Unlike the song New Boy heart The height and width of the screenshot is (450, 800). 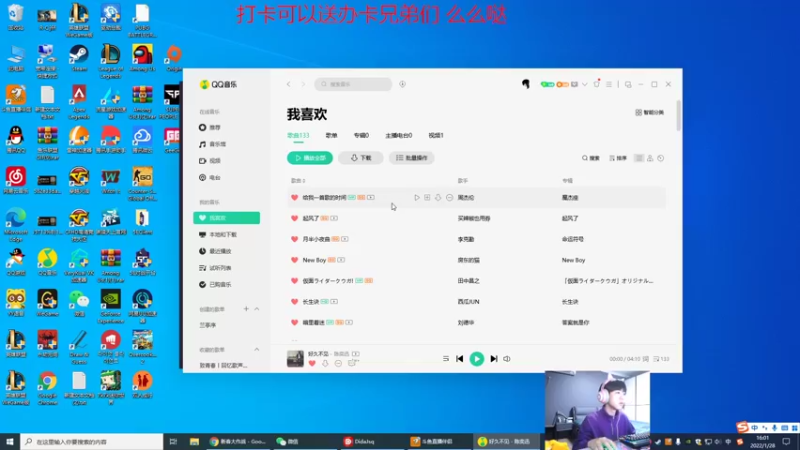pyautogui.click(x=294, y=260)
